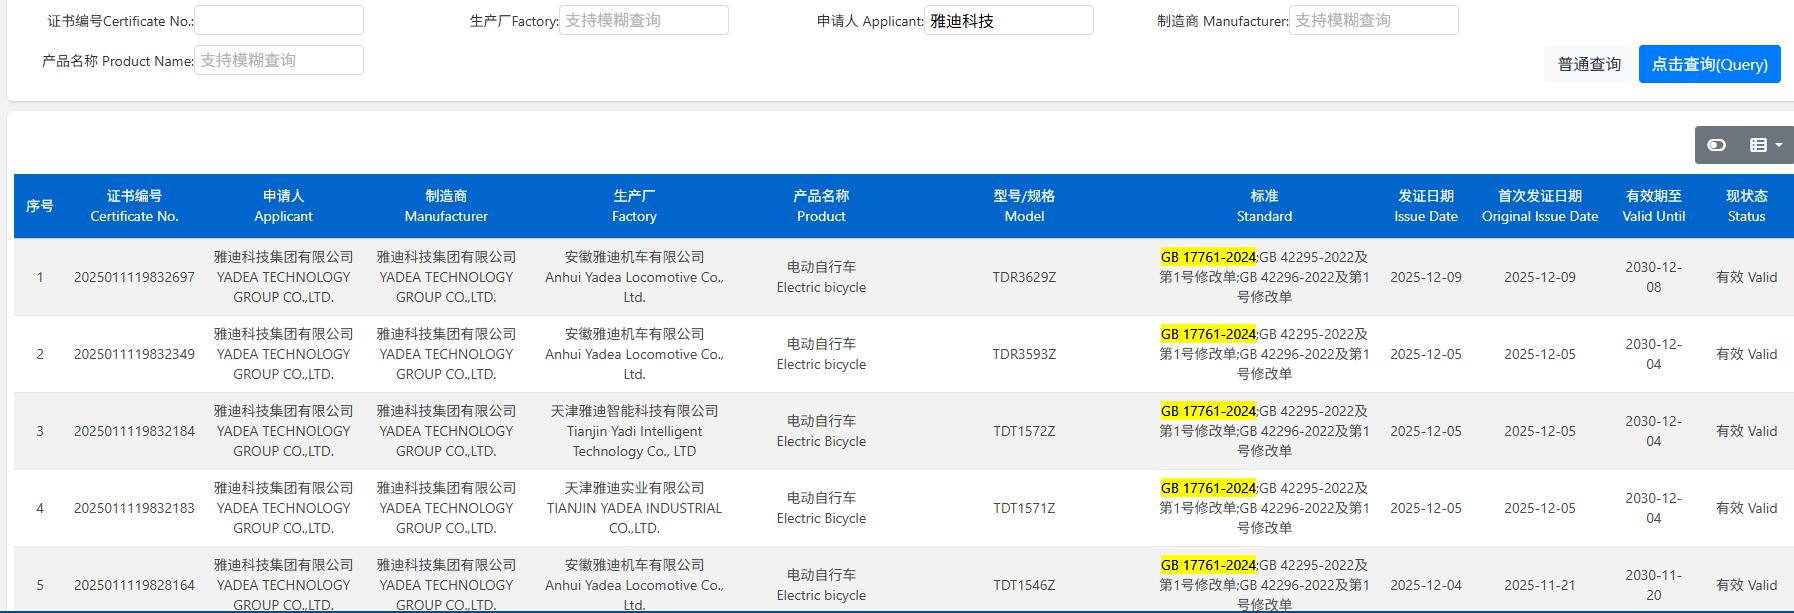This screenshot has width=1794, height=613.
Task: Click highlighted GB 17761-2024 in first row
Action: coord(1207,257)
